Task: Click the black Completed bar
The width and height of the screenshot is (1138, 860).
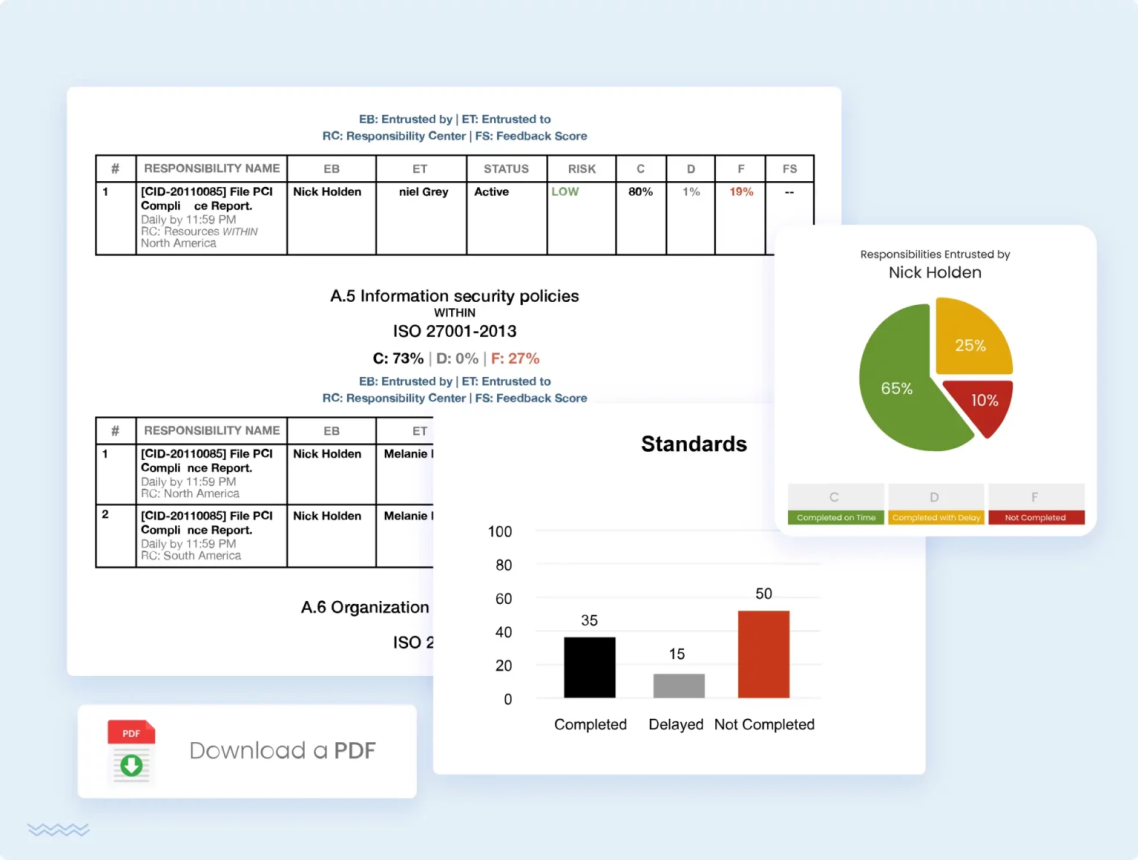Action: pos(589,668)
